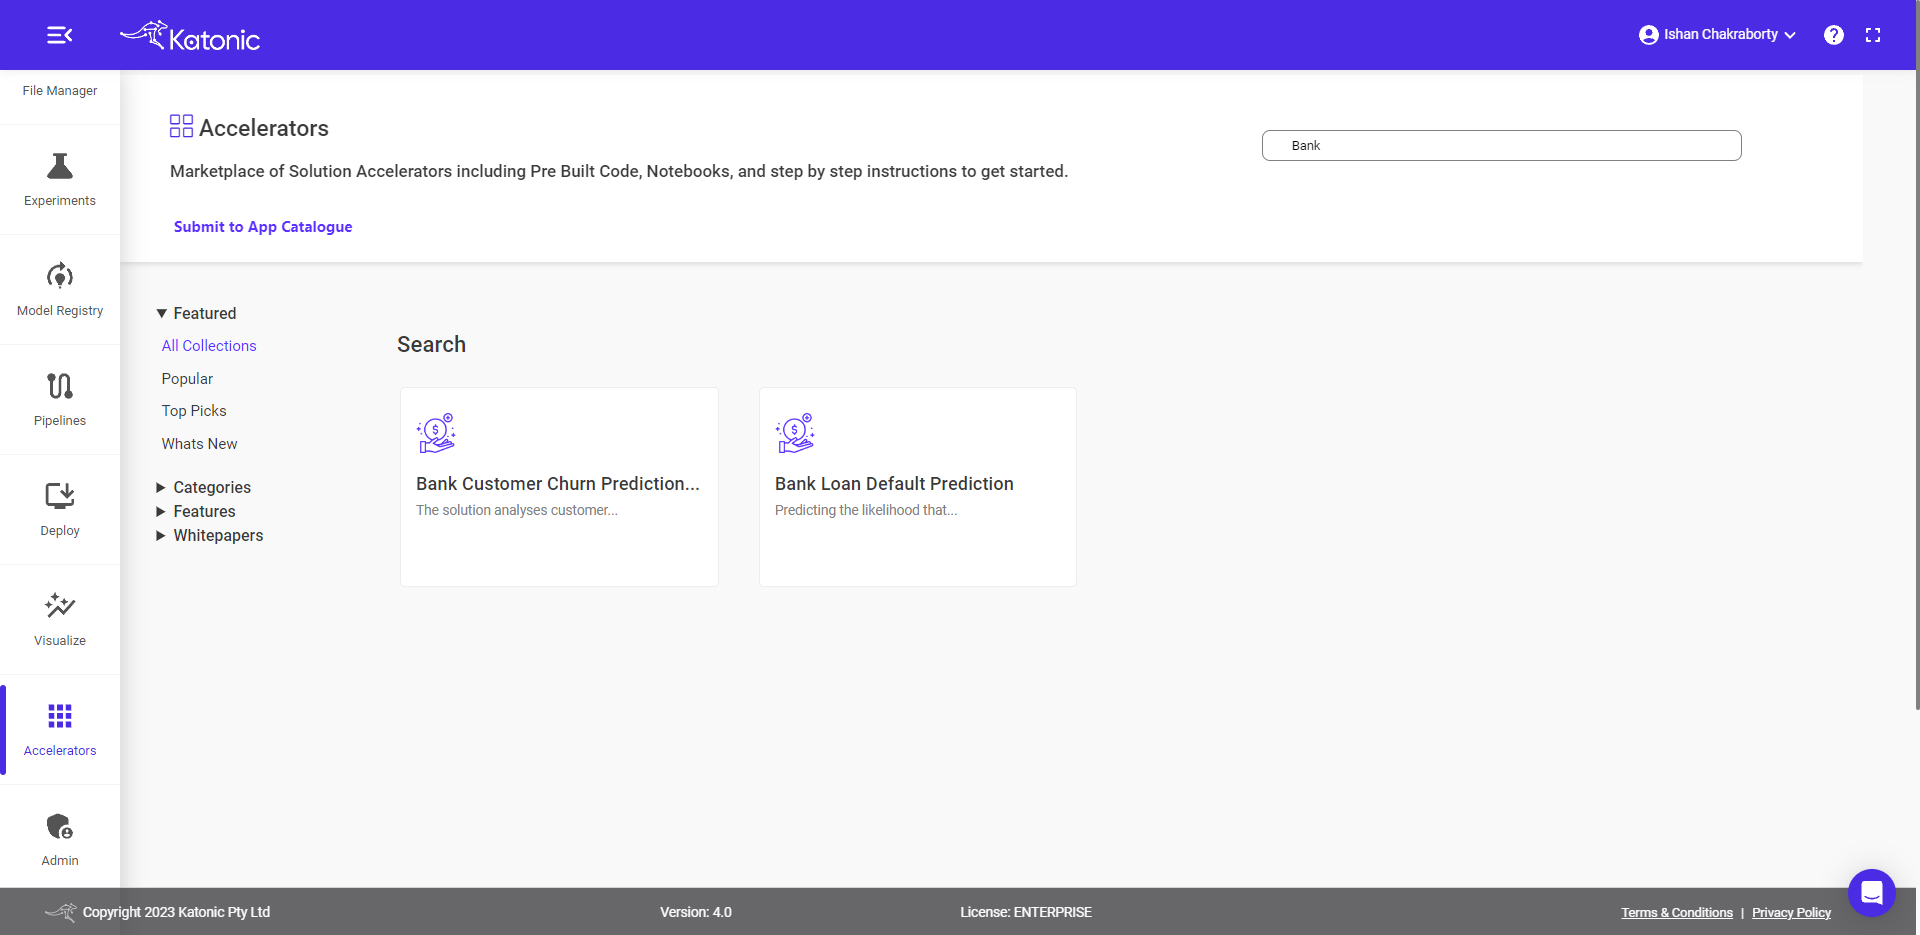
Task: Click the Bank Loan Default Prediction card icon
Action: click(x=795, y=433)
